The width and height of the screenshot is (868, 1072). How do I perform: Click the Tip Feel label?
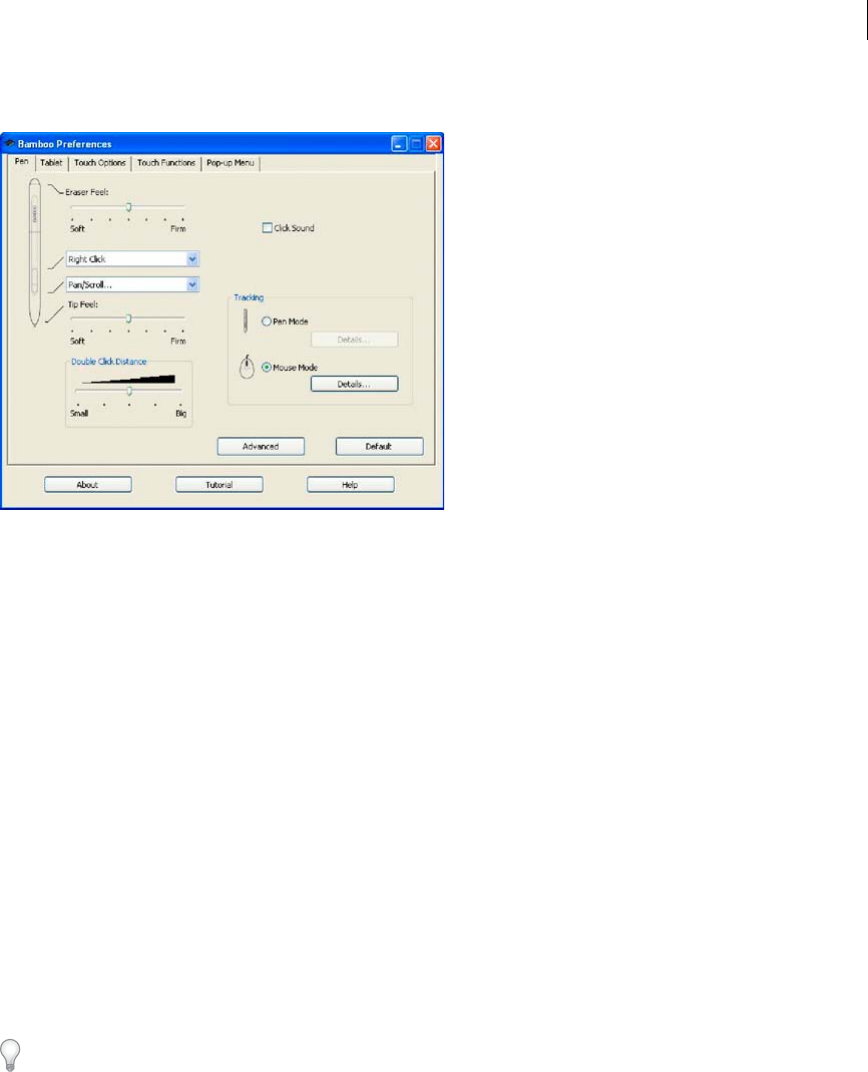[83, 304]
